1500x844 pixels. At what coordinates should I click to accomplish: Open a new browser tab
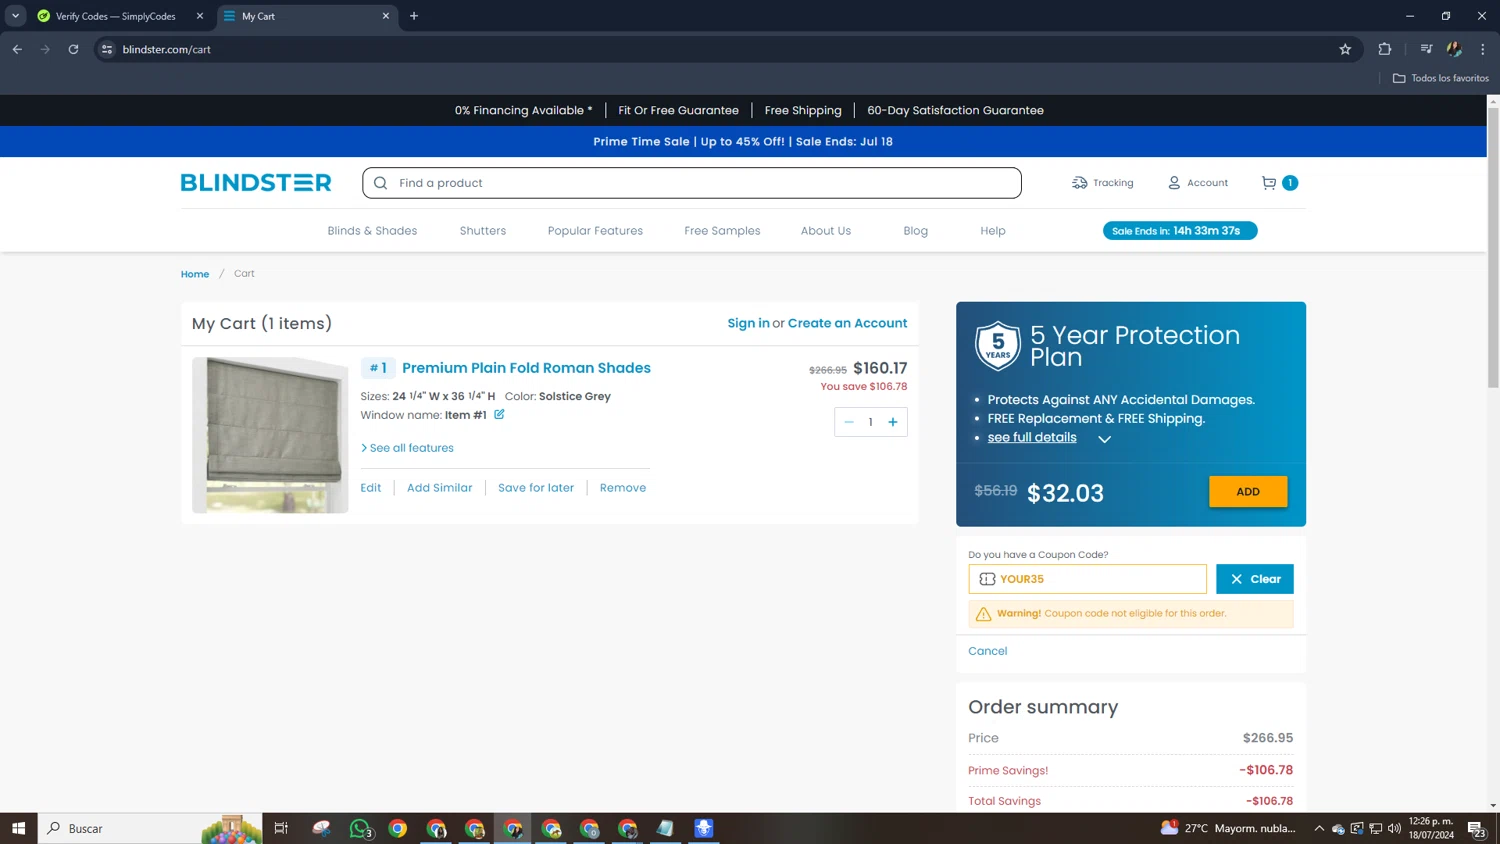[x=414, y=16]
